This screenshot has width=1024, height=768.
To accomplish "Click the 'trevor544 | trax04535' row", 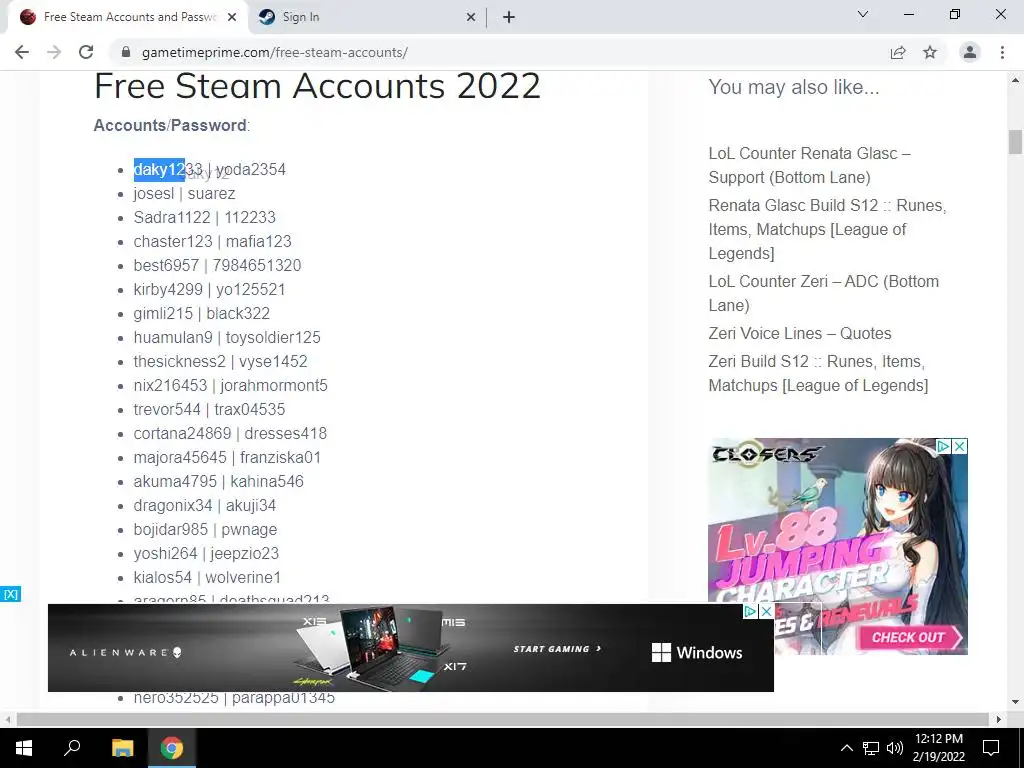I will pyautogui.click(x=209, y=409).
